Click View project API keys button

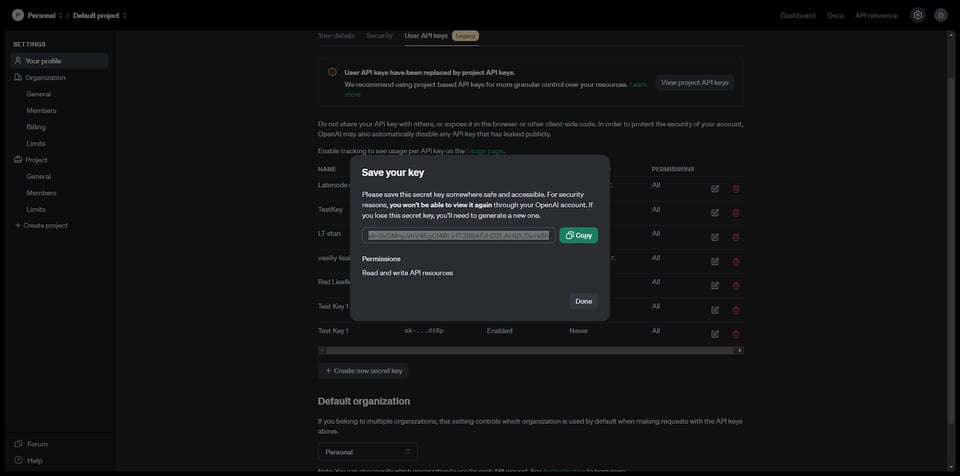pos(694,82)
